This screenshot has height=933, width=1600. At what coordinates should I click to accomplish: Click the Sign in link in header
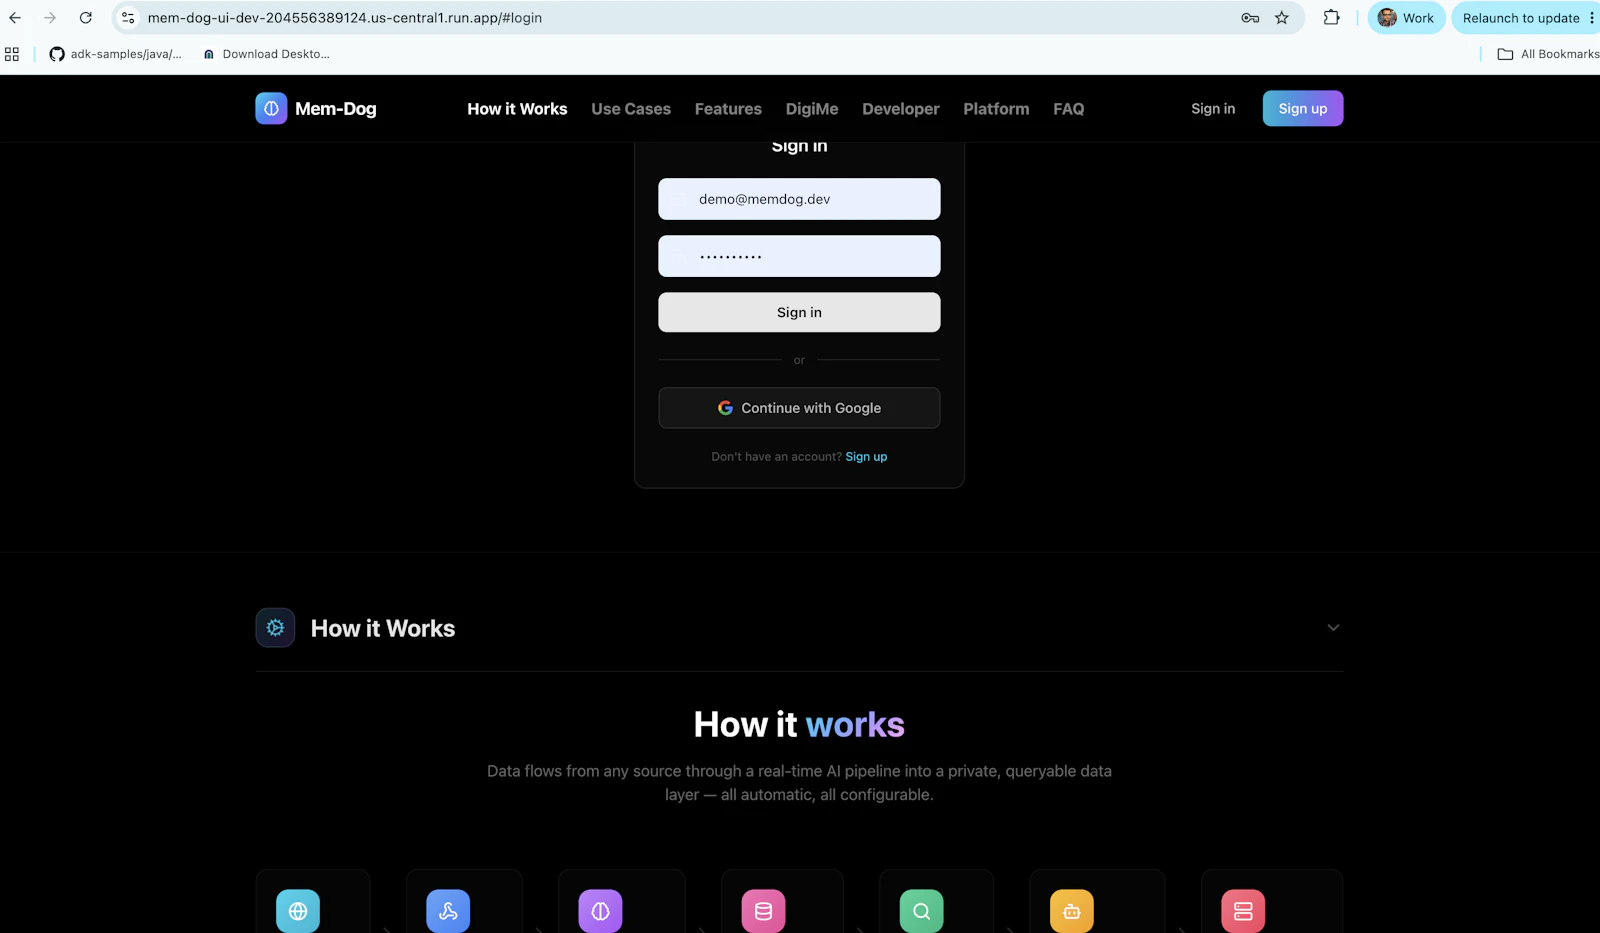pyautogui.click(x=1213, y=109)
